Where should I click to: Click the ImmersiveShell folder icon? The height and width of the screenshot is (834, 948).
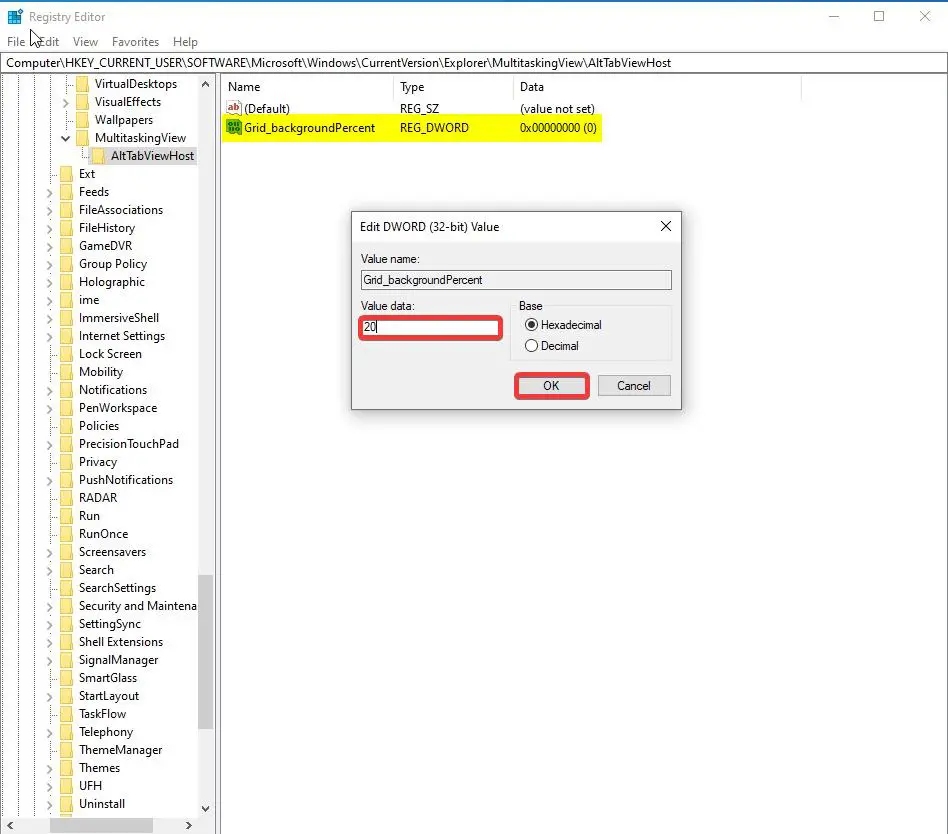coord(67,318)
